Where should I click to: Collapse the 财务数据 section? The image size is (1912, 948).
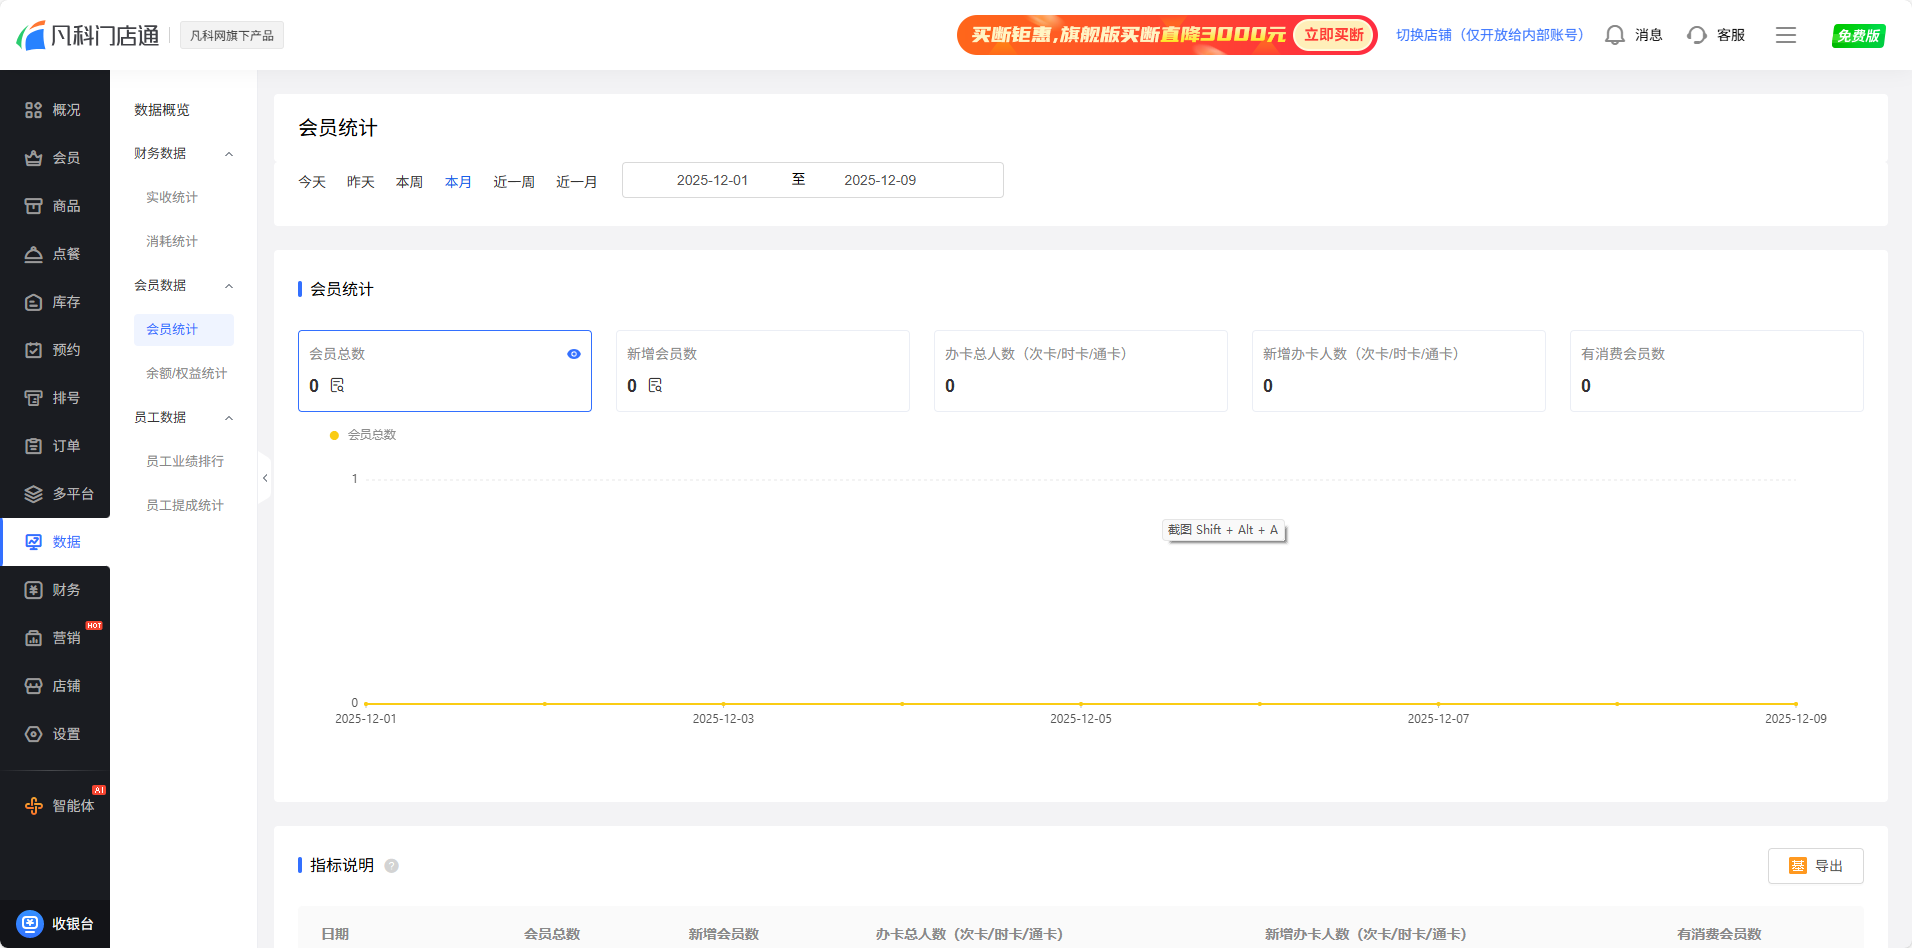[x=229, y=153]
